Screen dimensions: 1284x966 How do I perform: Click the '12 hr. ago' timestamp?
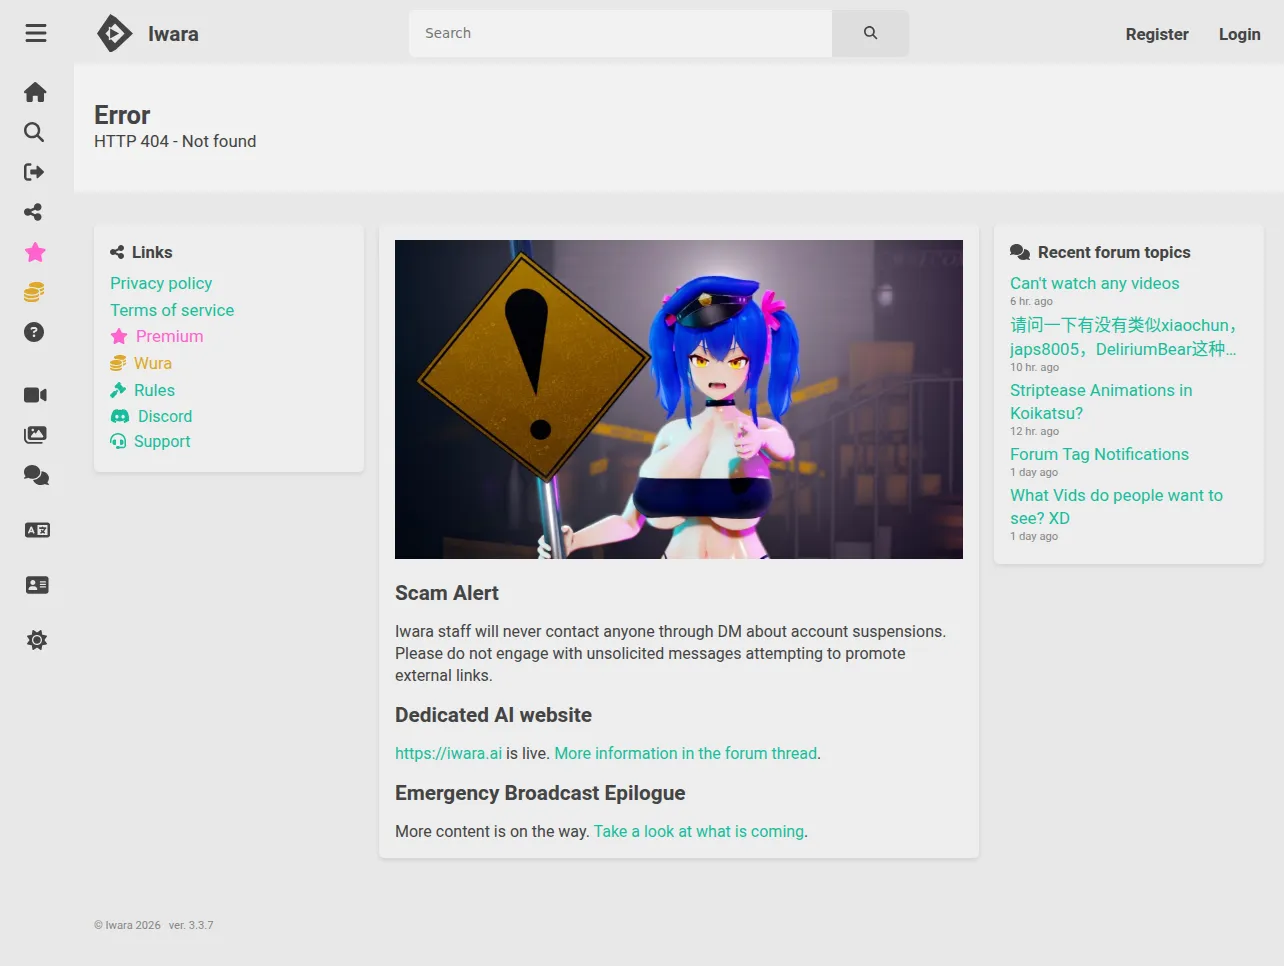click(1034, 431)
